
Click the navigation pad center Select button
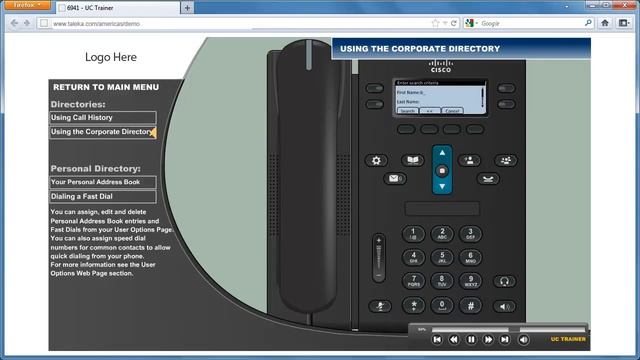point(442,171)
